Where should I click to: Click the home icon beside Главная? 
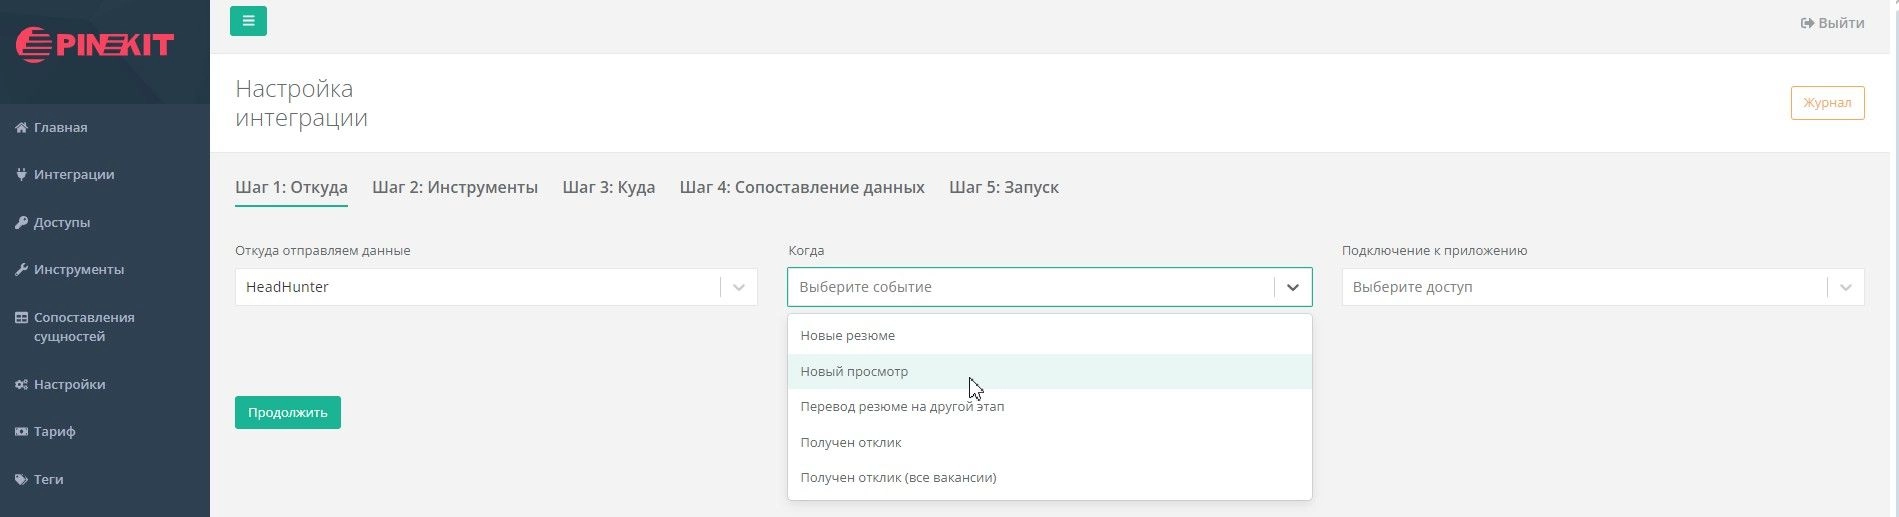coord(21,128)
